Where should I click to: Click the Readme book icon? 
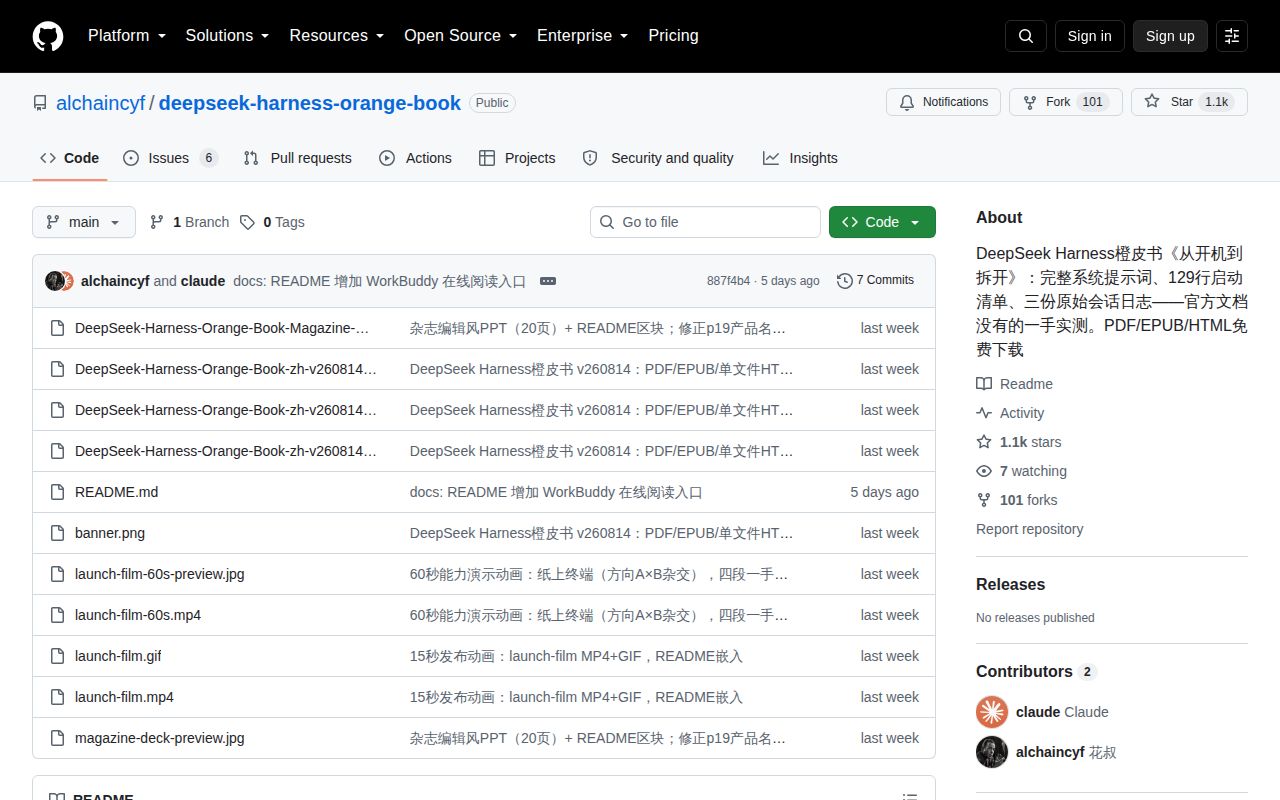pyautogui.click(x=984, y=384)
